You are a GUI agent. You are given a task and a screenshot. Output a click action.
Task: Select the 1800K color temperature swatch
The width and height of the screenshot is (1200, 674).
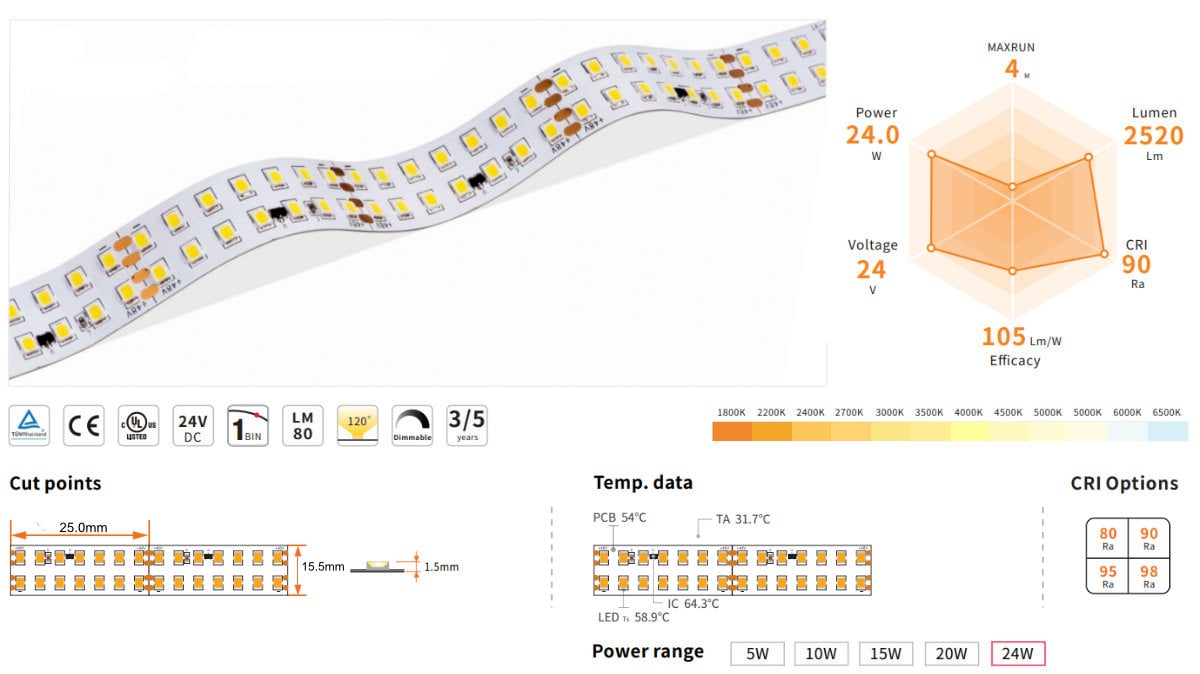point(732,432)
